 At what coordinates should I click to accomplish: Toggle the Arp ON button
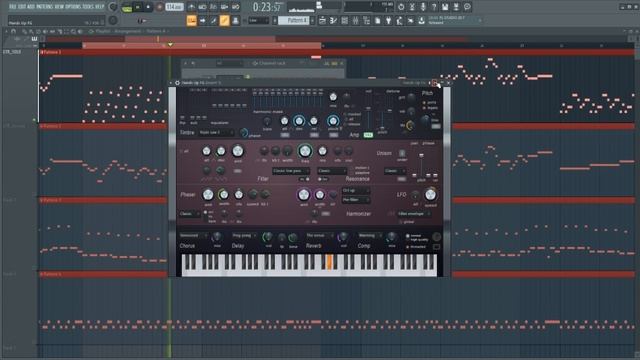(x=368, y=135)
